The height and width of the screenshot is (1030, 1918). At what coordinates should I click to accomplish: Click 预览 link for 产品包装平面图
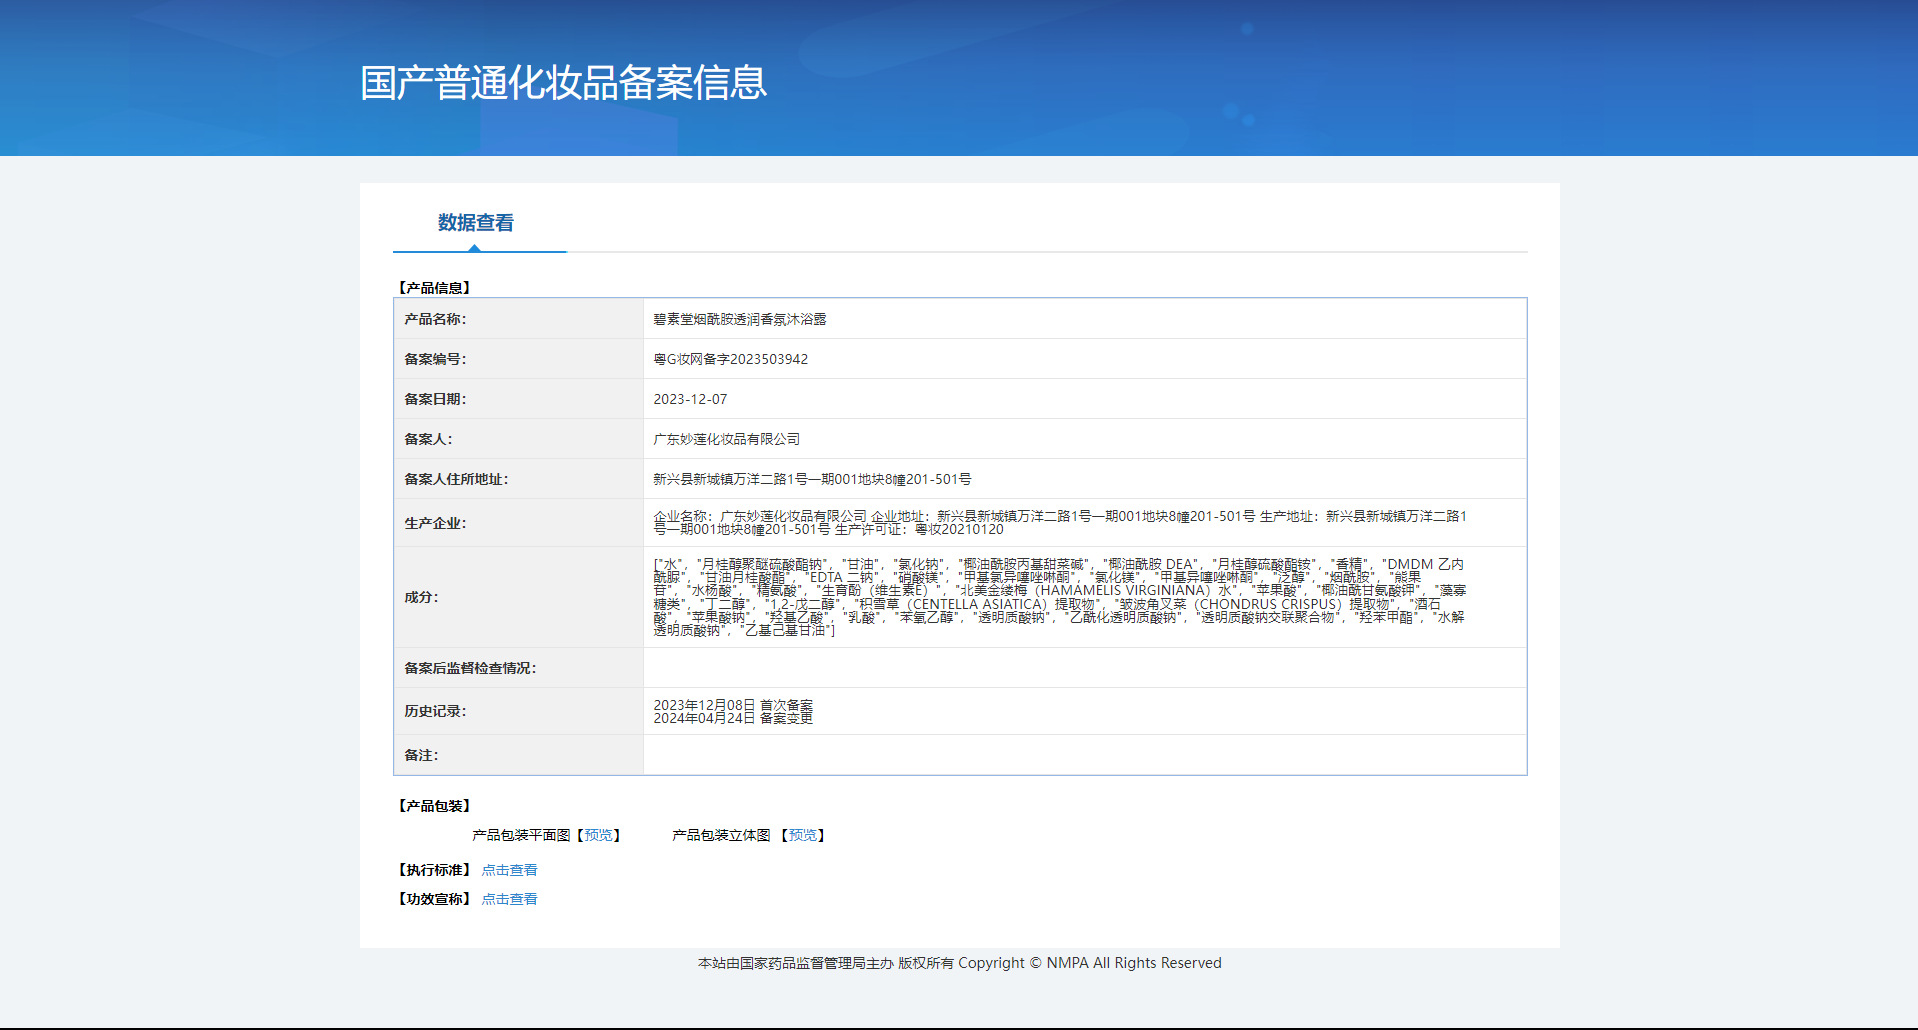point(598,835)
